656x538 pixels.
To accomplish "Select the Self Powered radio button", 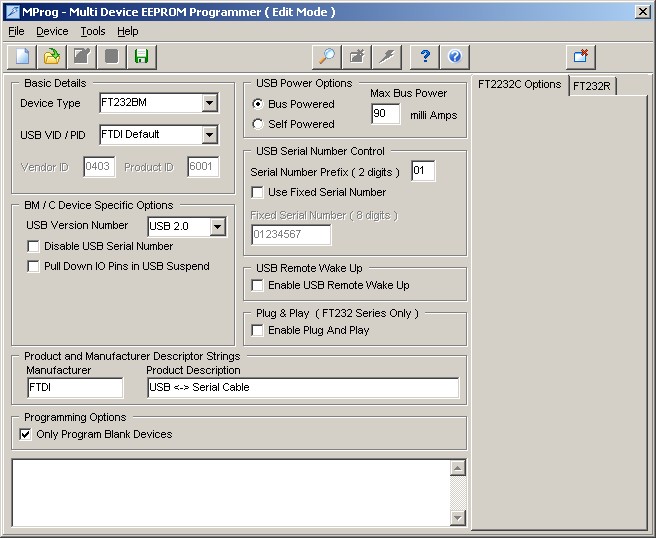I will tap(258, 124).
